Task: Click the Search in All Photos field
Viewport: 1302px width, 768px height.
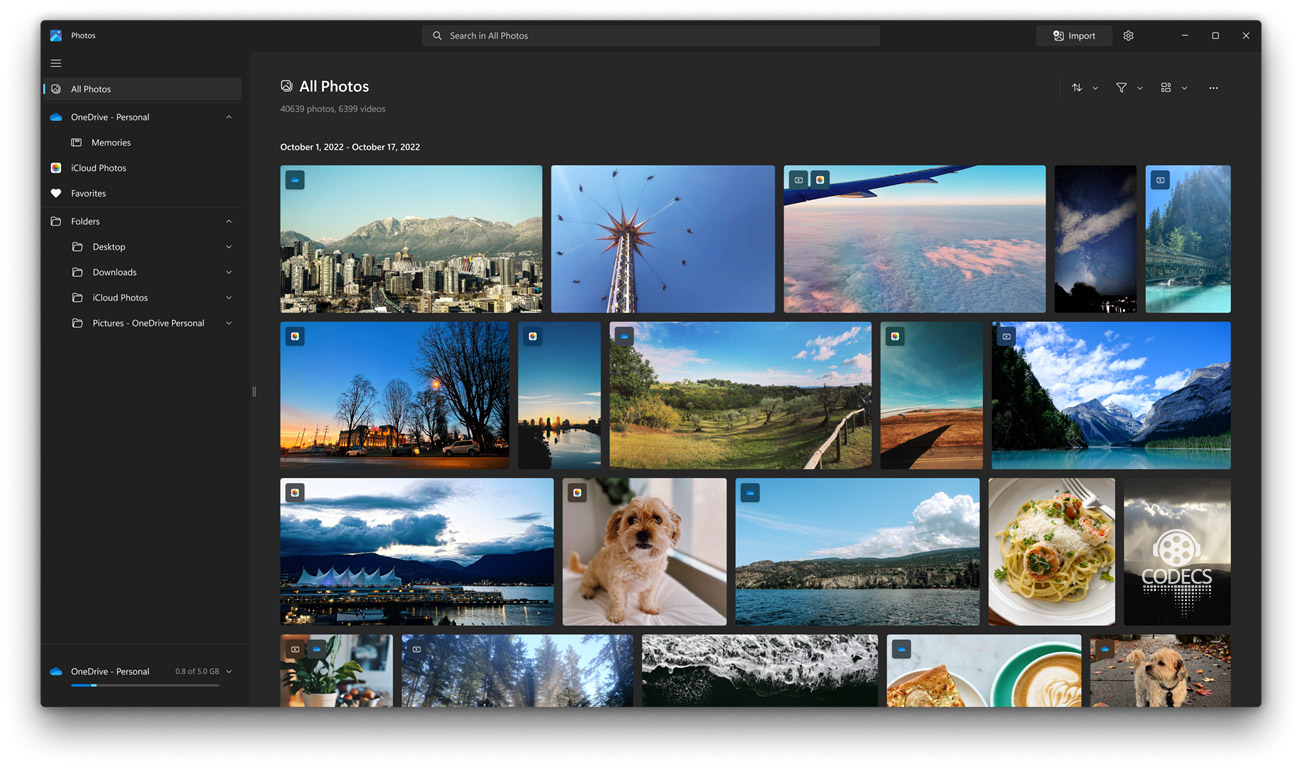Action: pyautogui.click(x=651, y=36)
